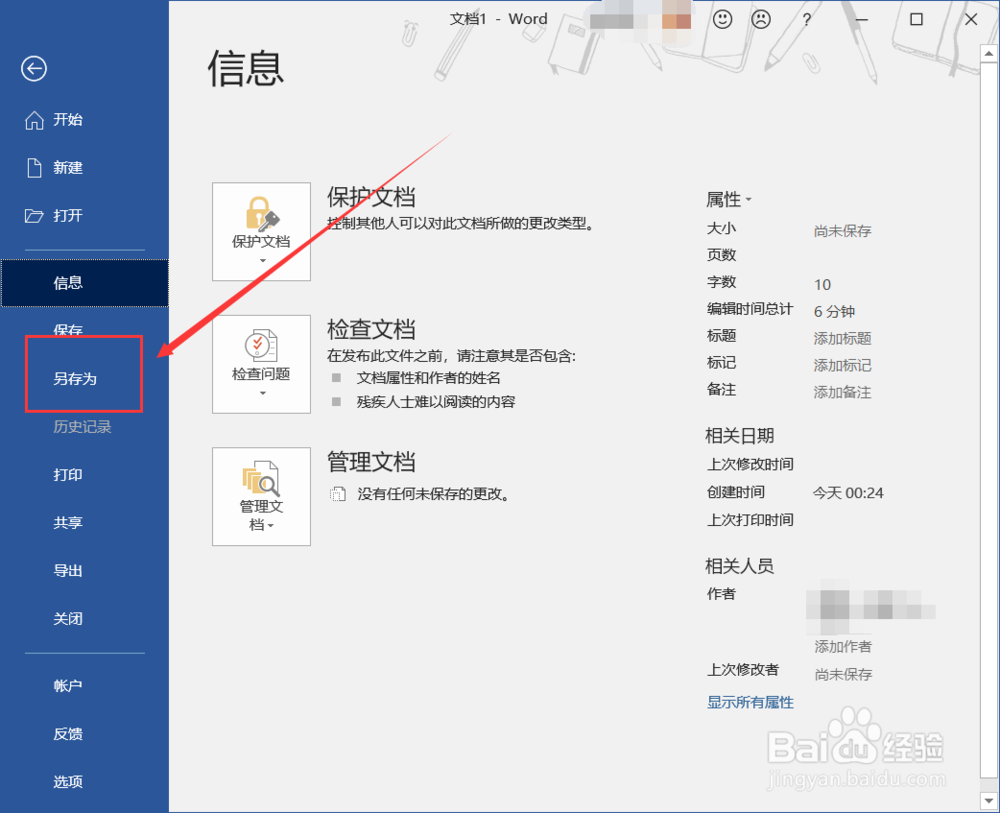
Task: Click the 保护文档 heading text
Action: [x=371, y=197]
